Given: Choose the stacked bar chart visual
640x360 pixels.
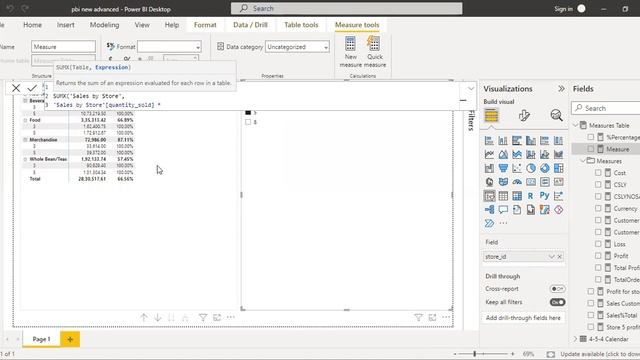Looking at the screenshot, I should pyautogui.click(x=489, y=141).
